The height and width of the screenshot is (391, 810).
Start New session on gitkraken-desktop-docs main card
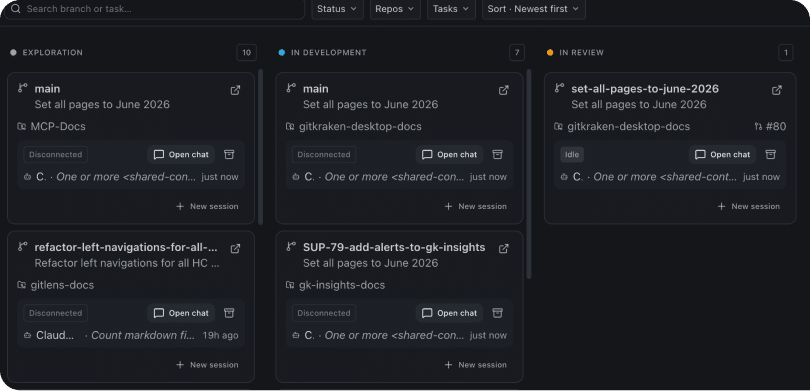pos(476,206)
